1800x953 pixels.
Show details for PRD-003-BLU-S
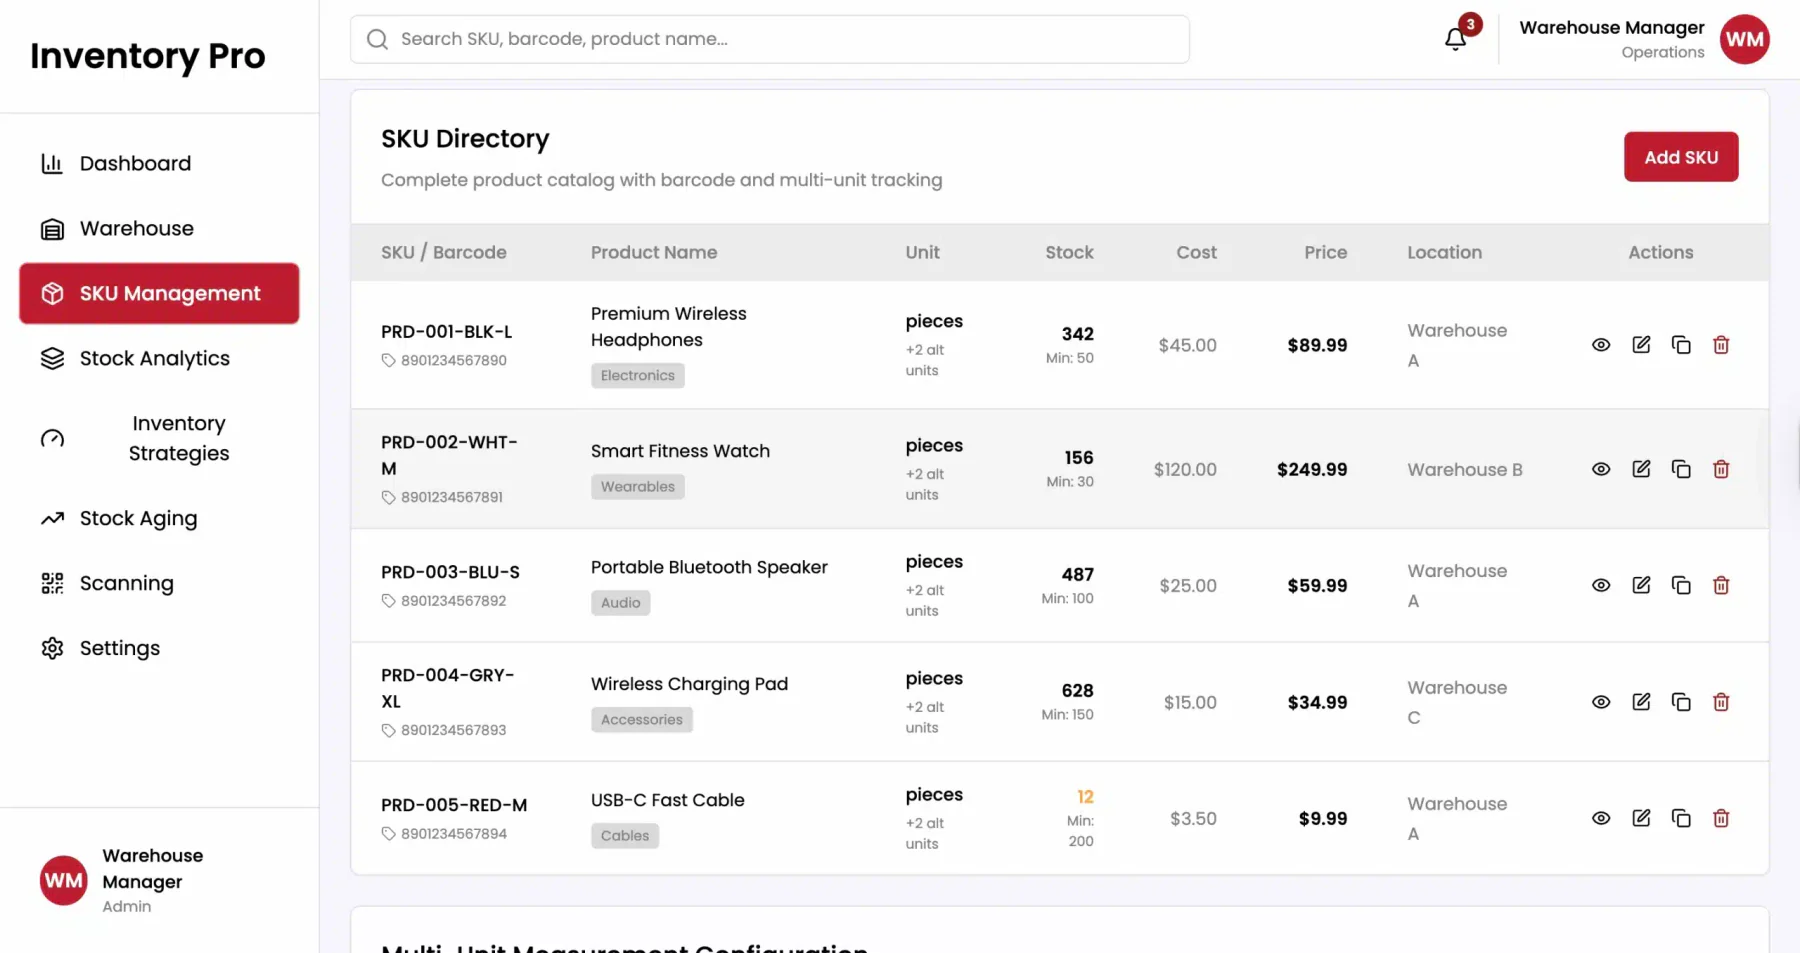pos(1601,586)
